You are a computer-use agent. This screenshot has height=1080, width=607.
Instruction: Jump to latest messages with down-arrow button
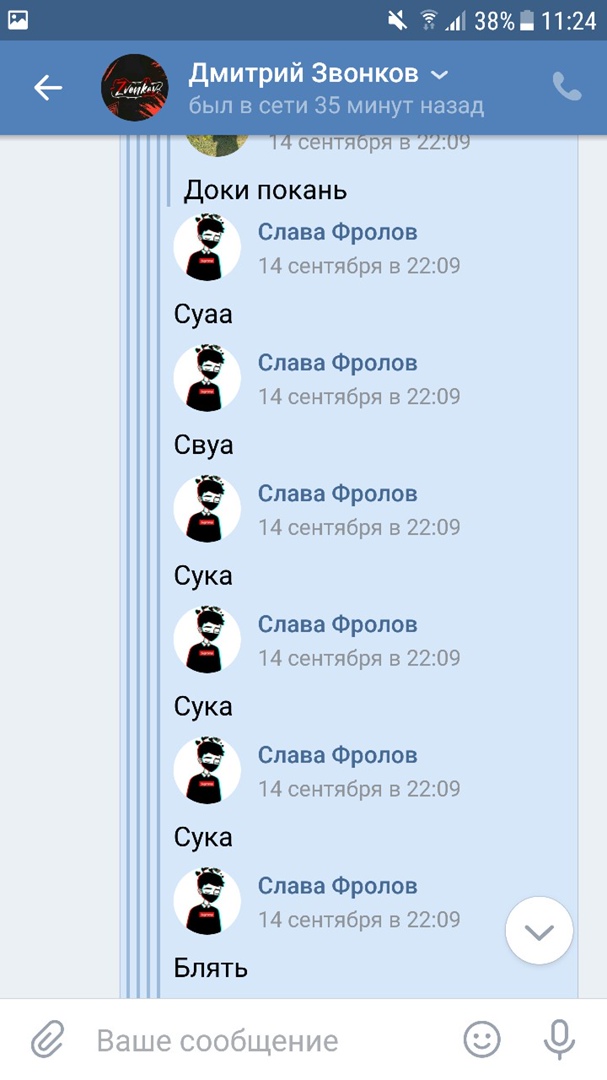(539, 931)
